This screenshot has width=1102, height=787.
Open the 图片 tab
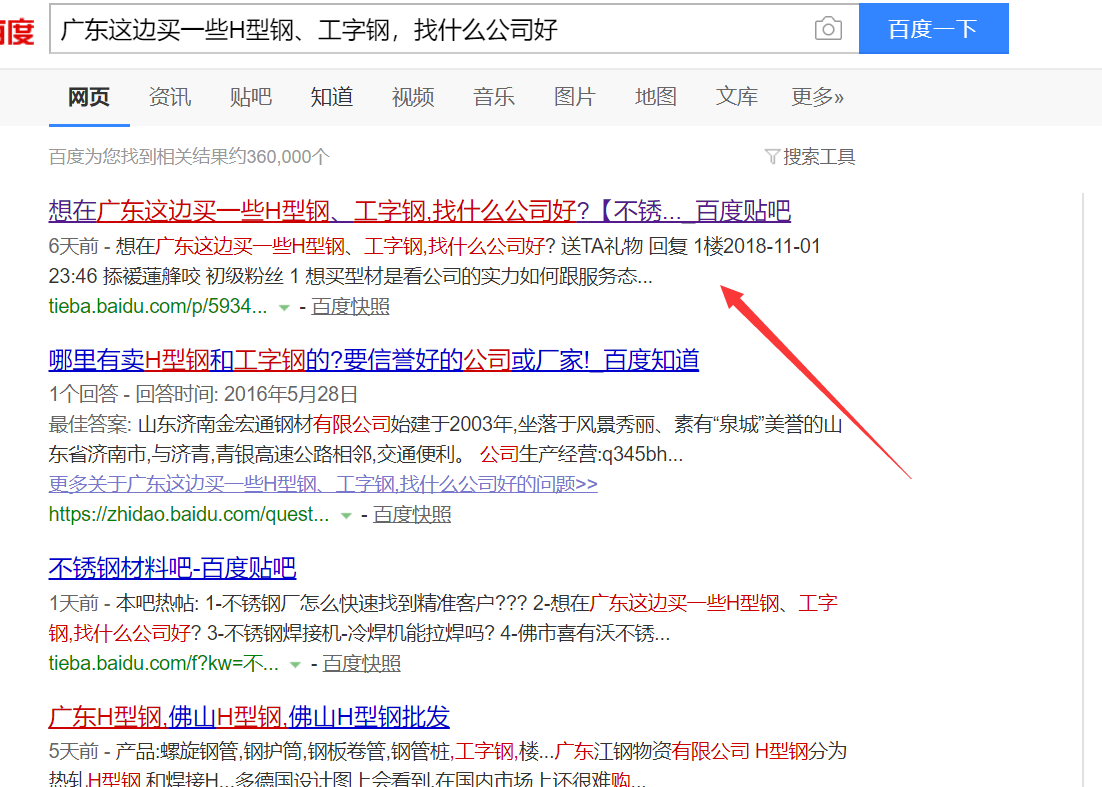pos(574,97)
